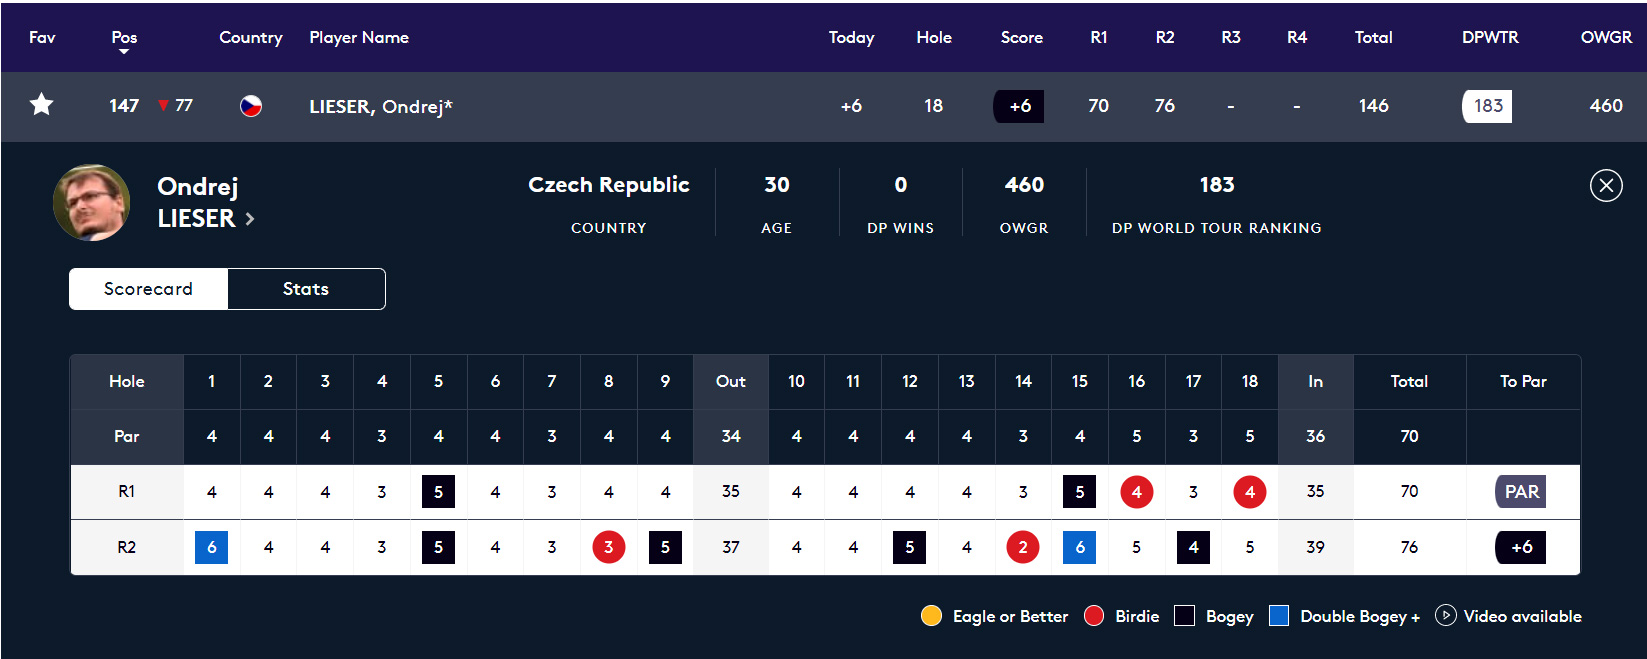Viewport: 1647px width, 659px height.
Task: Click Ondrej Lieser's profile photo
Action: point(91,202)
